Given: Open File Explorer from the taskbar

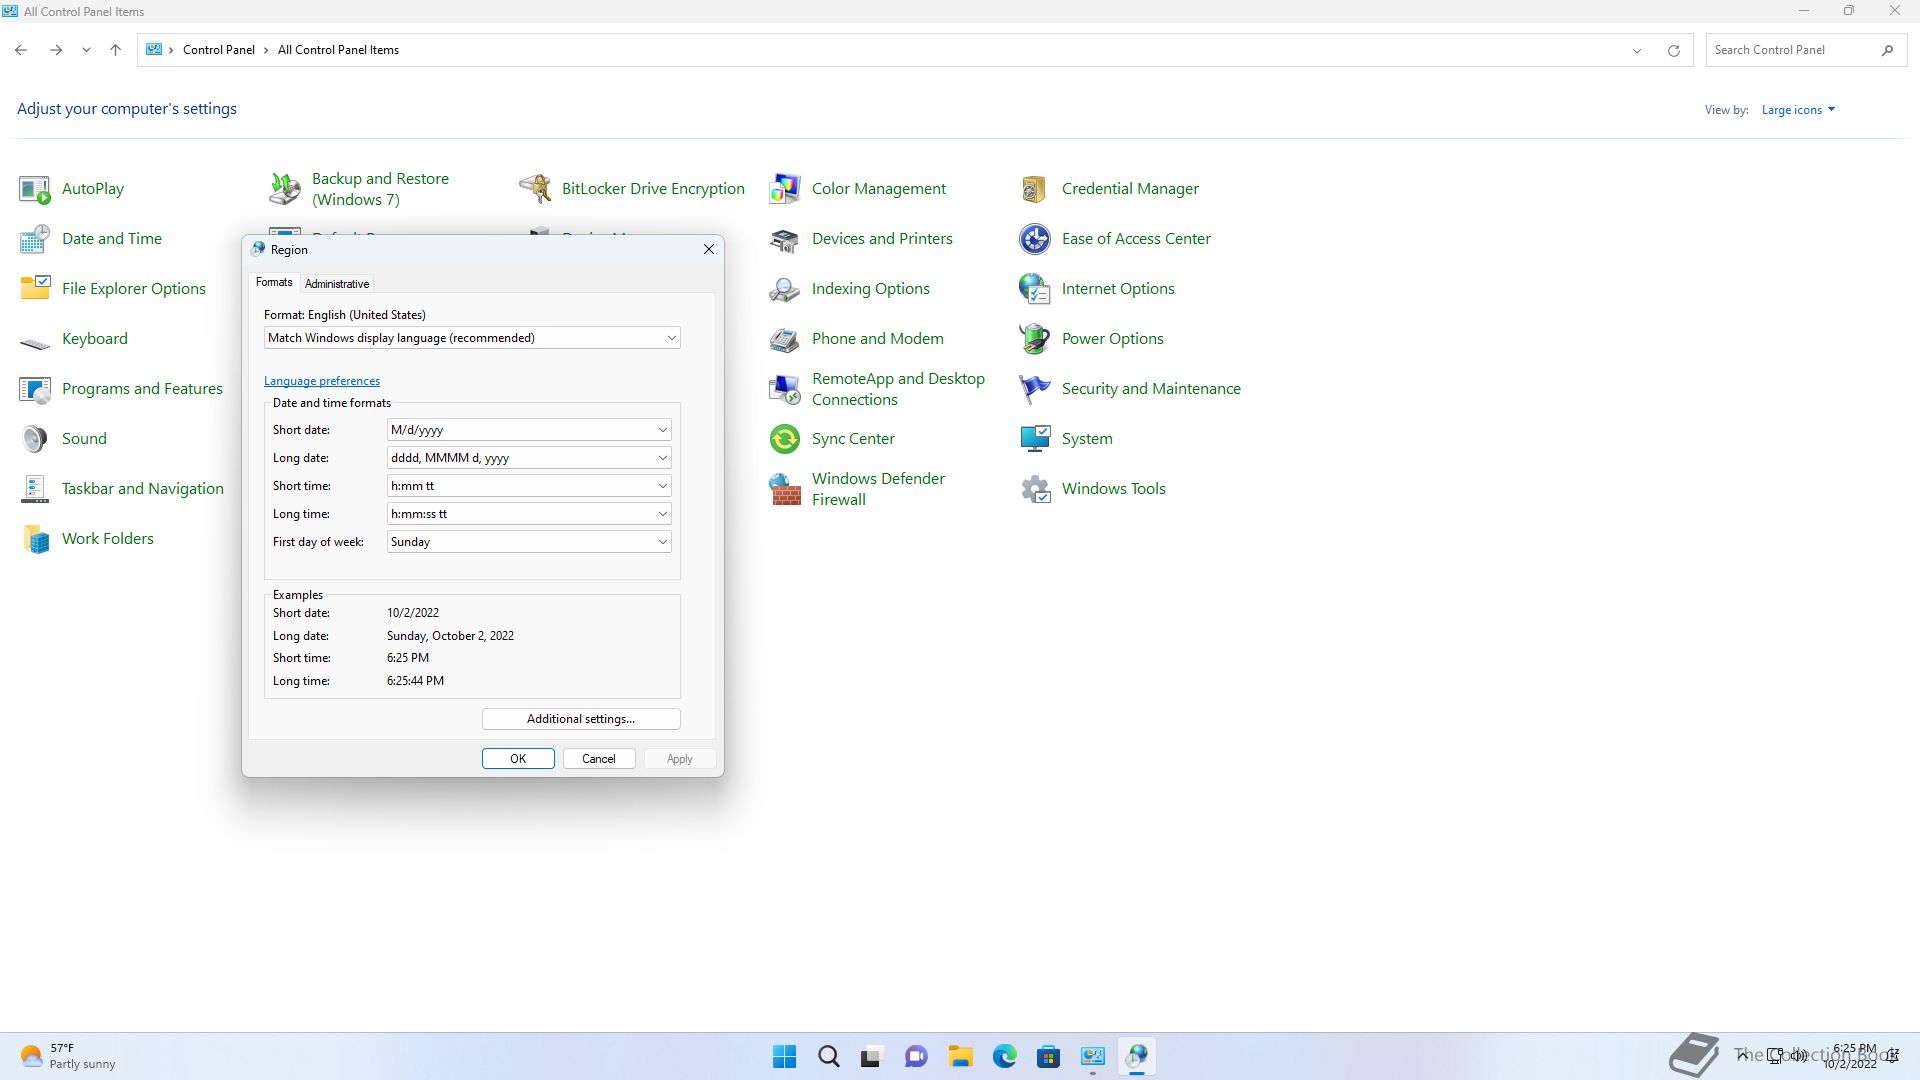Looking at the screenshot, I should (961, 1056).
